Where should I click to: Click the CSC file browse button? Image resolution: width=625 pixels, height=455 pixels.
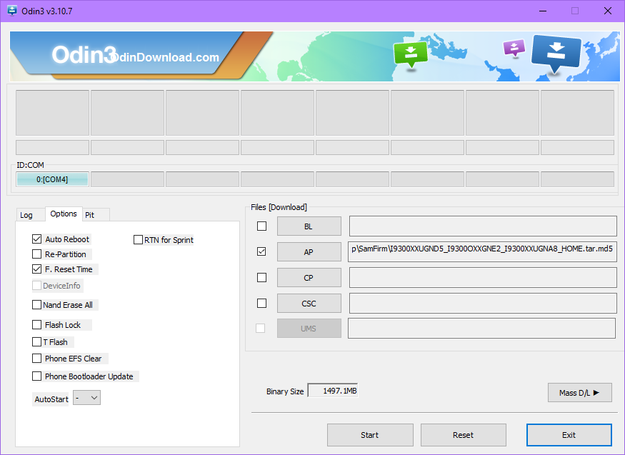pos(309,304)
